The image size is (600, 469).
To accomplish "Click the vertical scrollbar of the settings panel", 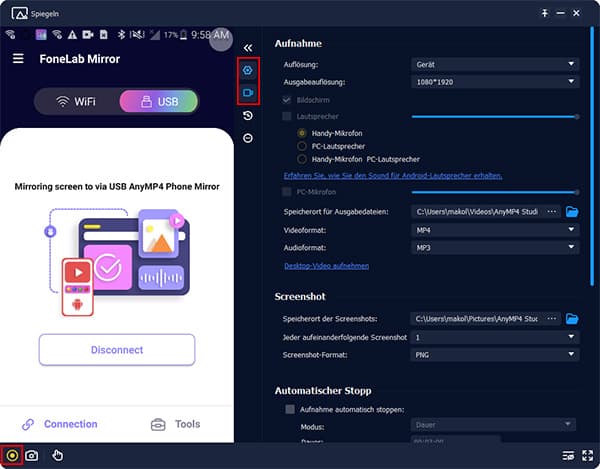I will pyautogui.click(x=592, y=157).
